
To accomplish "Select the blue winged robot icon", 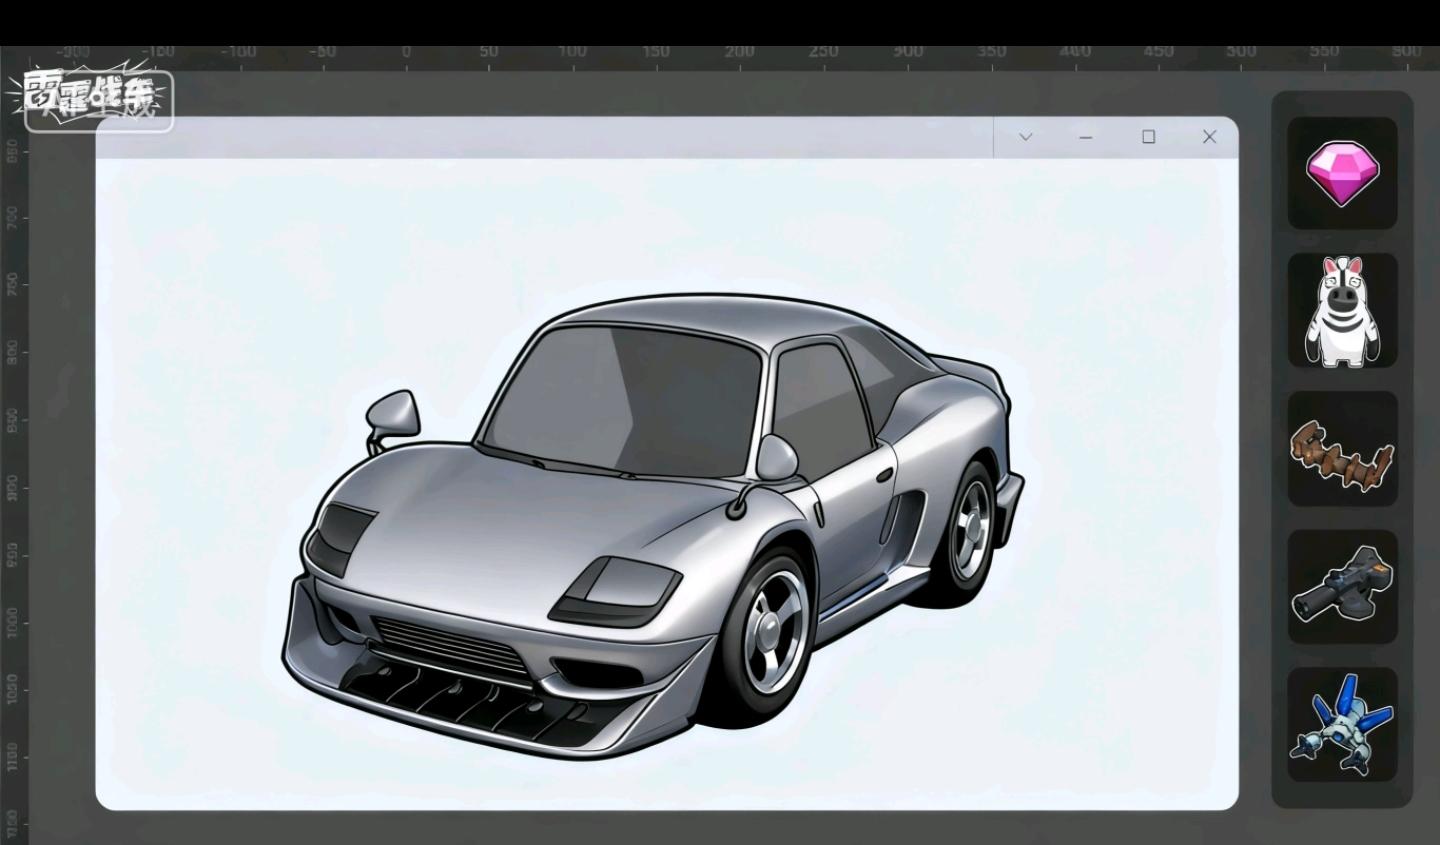I will coord(1341,725).
